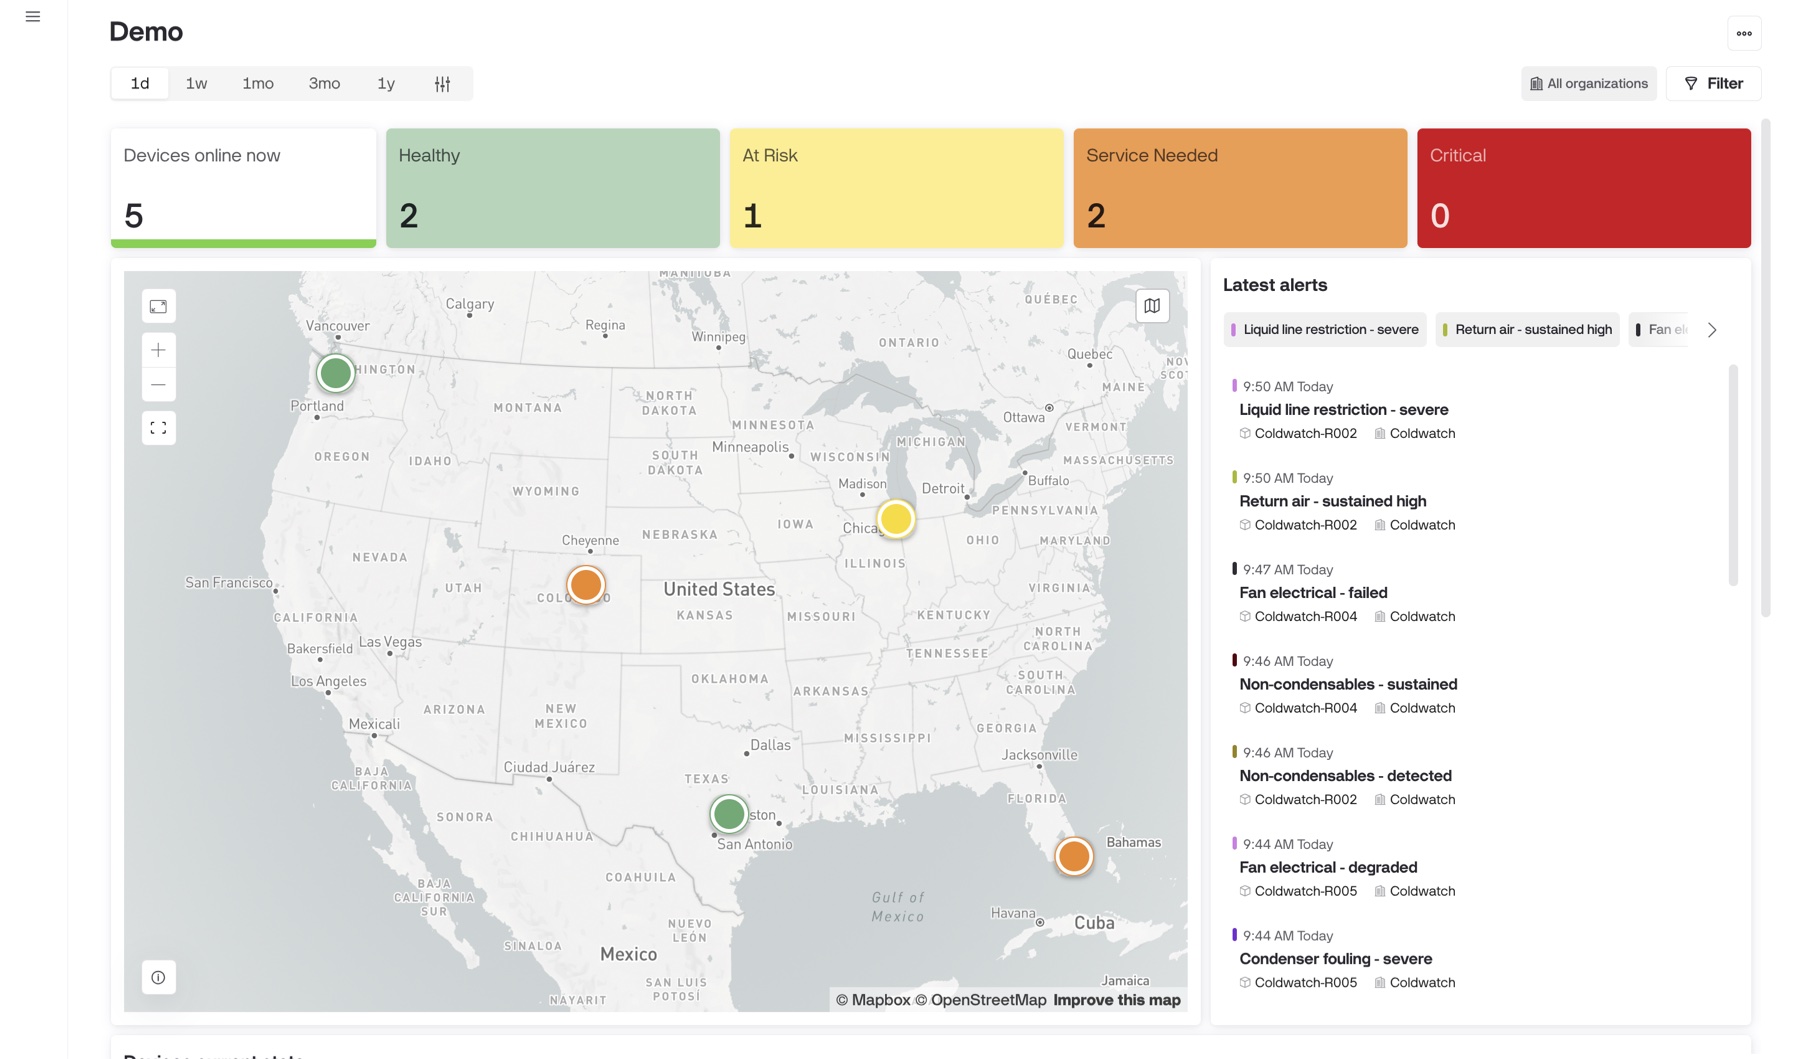This screenshot has width=1800, height=1059.
Task: Switch to the 1mo time range
Action: click(258, 84)
